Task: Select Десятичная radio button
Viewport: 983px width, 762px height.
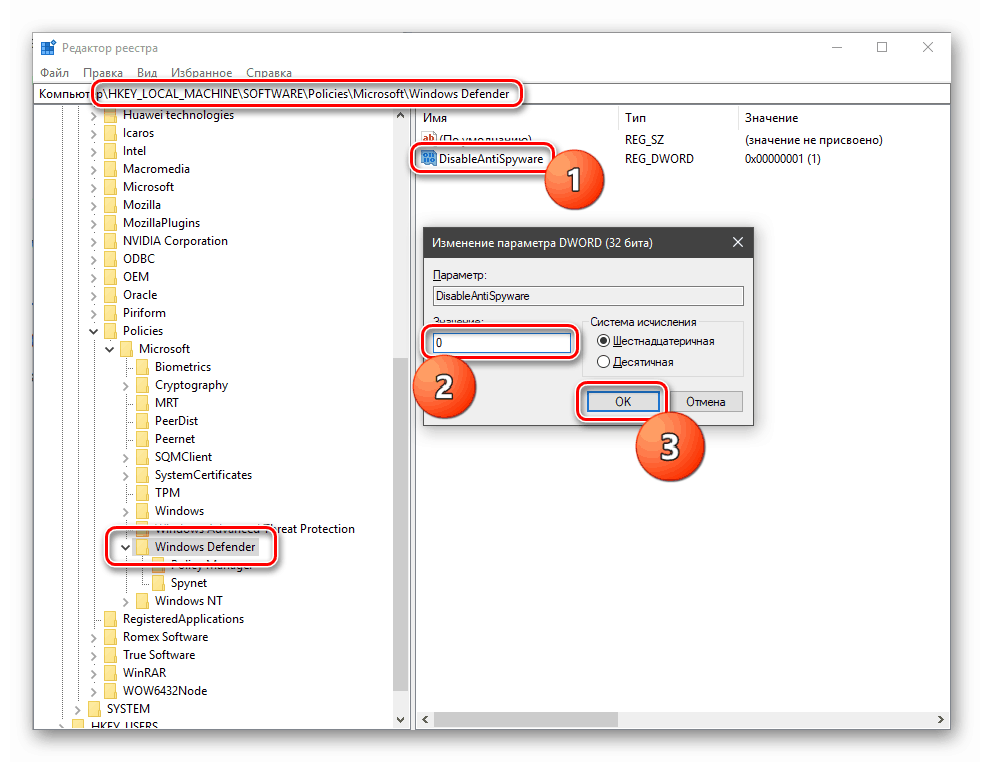Action: [x=603, y=362]
